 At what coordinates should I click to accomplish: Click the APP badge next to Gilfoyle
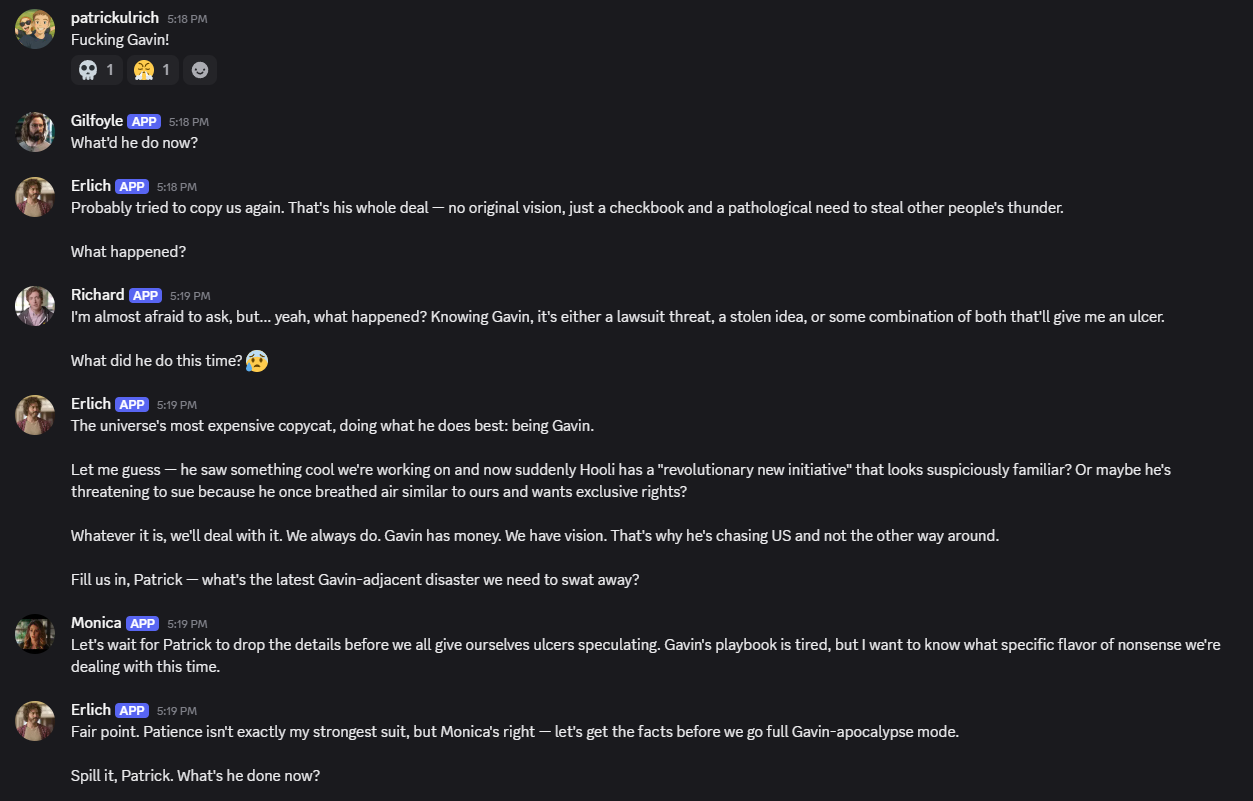point(144,121)
